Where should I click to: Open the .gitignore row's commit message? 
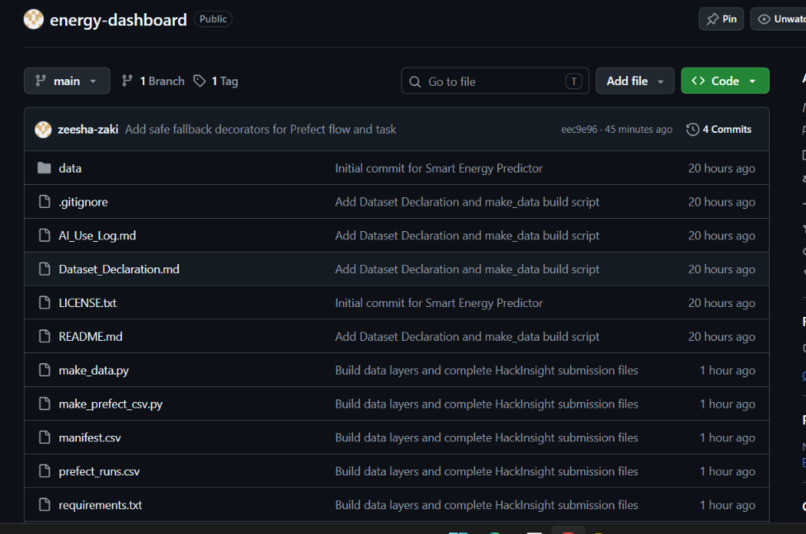tap(467, 201)
